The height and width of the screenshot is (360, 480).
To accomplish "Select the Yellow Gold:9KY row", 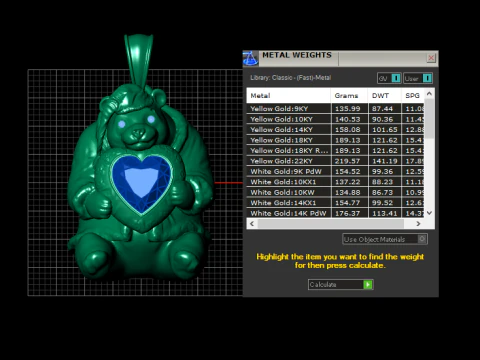I will (x=335, y=109).
